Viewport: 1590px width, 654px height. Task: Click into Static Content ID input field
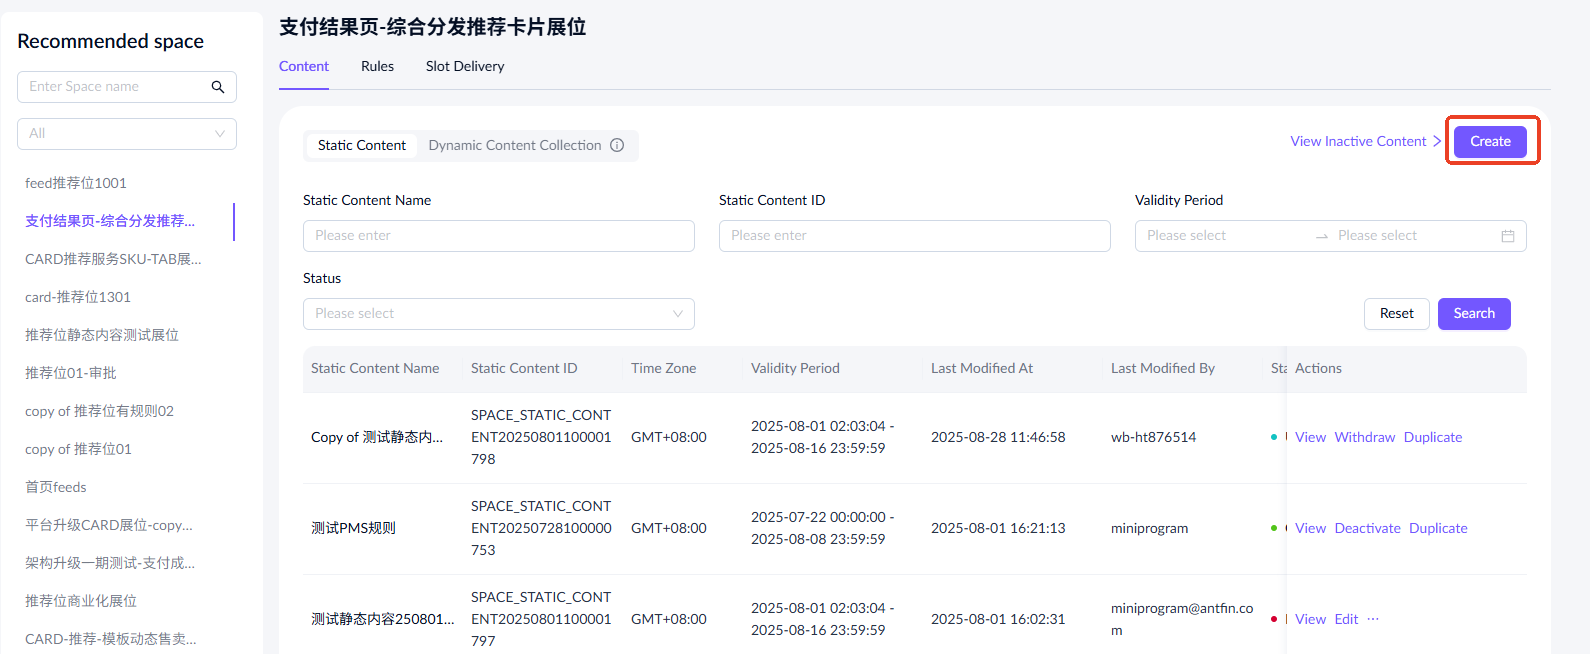coord(914,236)
